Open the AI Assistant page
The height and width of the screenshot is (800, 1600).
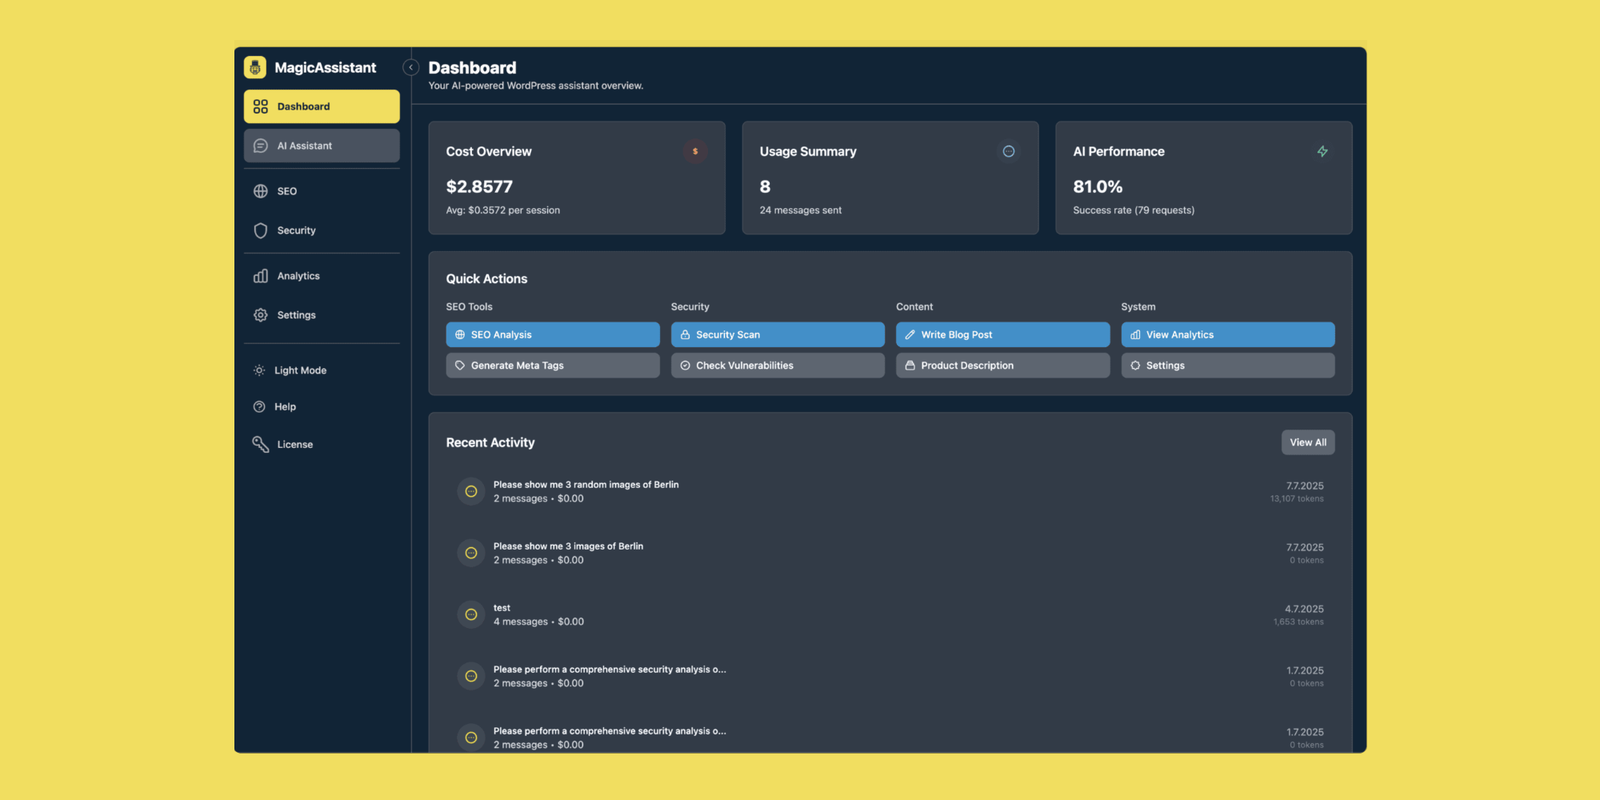pos(321,146)
